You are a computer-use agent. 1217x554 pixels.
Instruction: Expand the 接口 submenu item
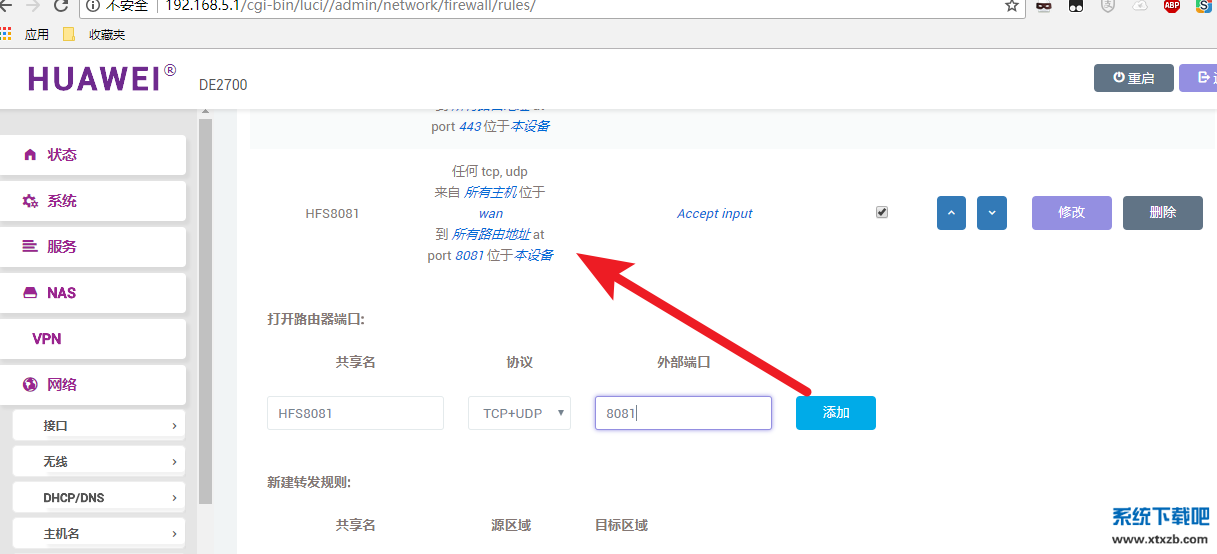pyautogui.click(x=99, y=425)
